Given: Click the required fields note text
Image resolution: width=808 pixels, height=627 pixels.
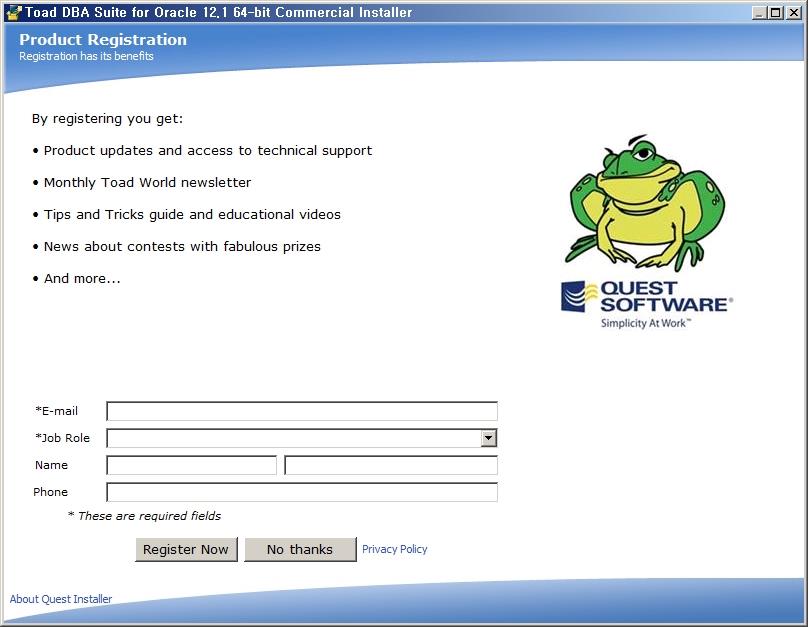Looking at the screenshot, I should point(144,516).
